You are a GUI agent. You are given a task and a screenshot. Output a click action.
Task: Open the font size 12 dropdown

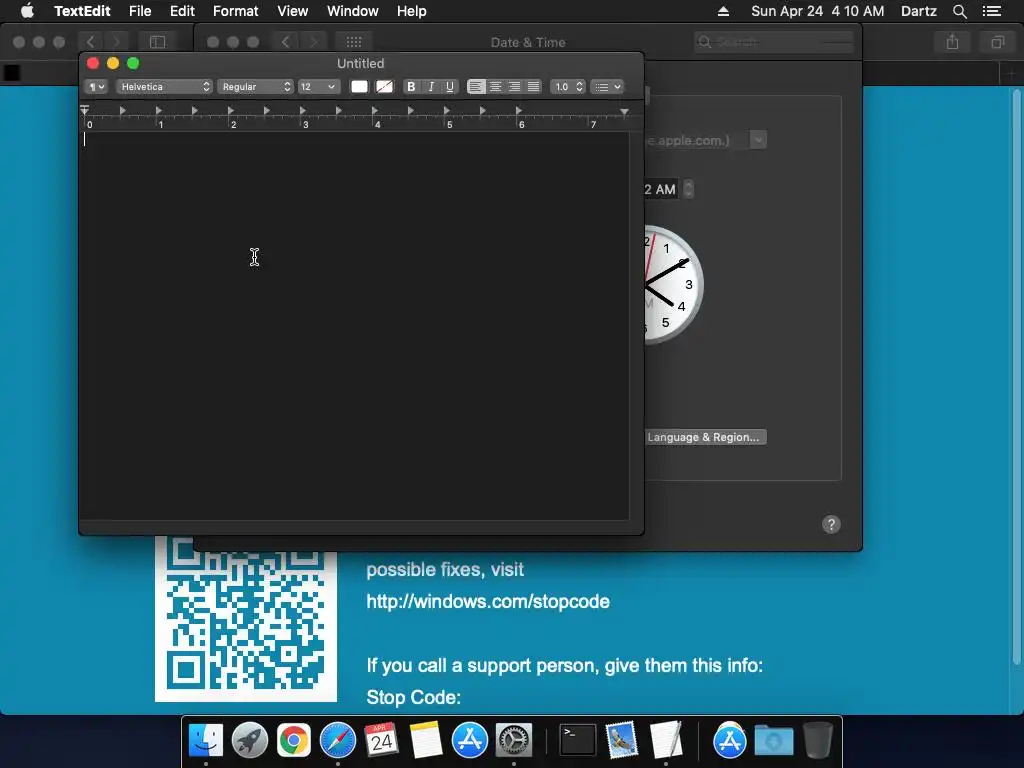point(319,87)
